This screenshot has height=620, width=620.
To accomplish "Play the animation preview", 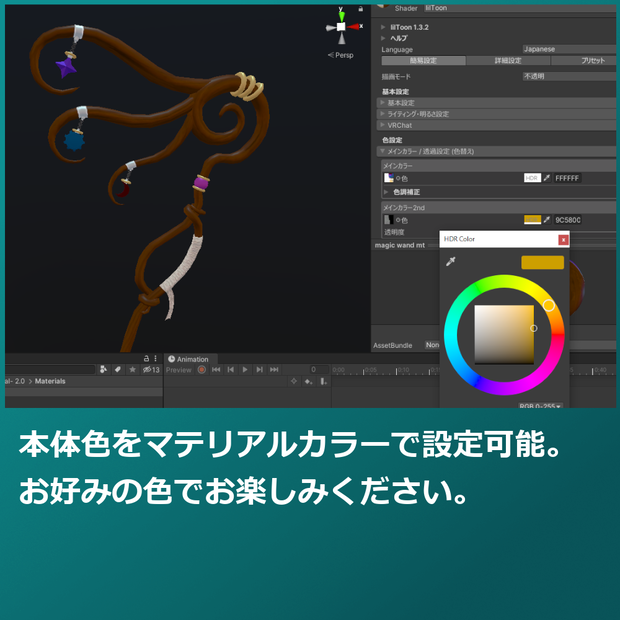I will pos(245,370).
